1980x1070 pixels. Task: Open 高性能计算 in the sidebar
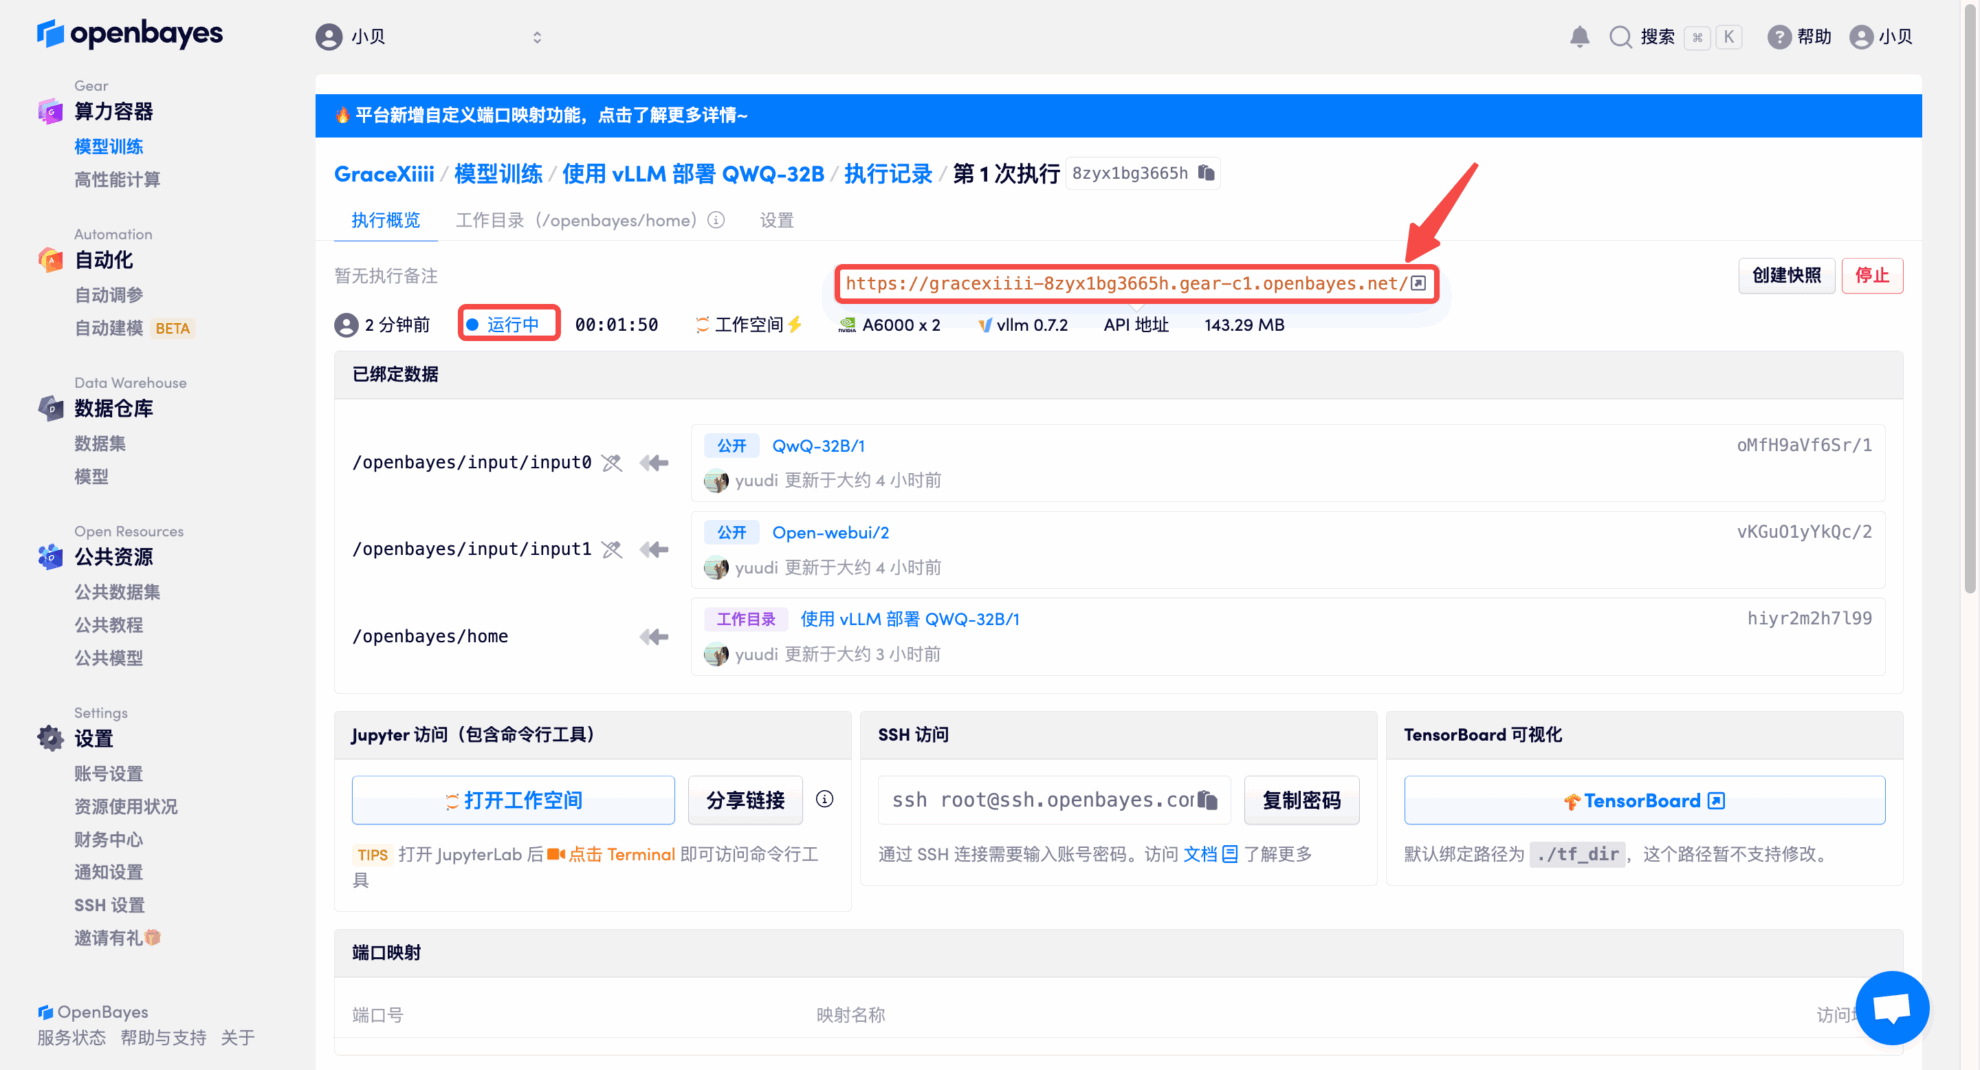[117, 179]
